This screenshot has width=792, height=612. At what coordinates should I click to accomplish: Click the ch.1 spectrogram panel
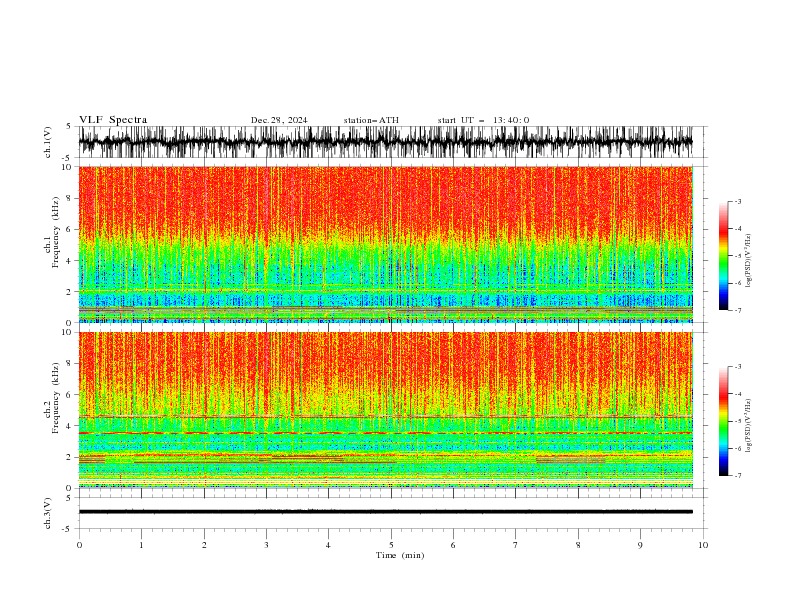pos(385,244)
